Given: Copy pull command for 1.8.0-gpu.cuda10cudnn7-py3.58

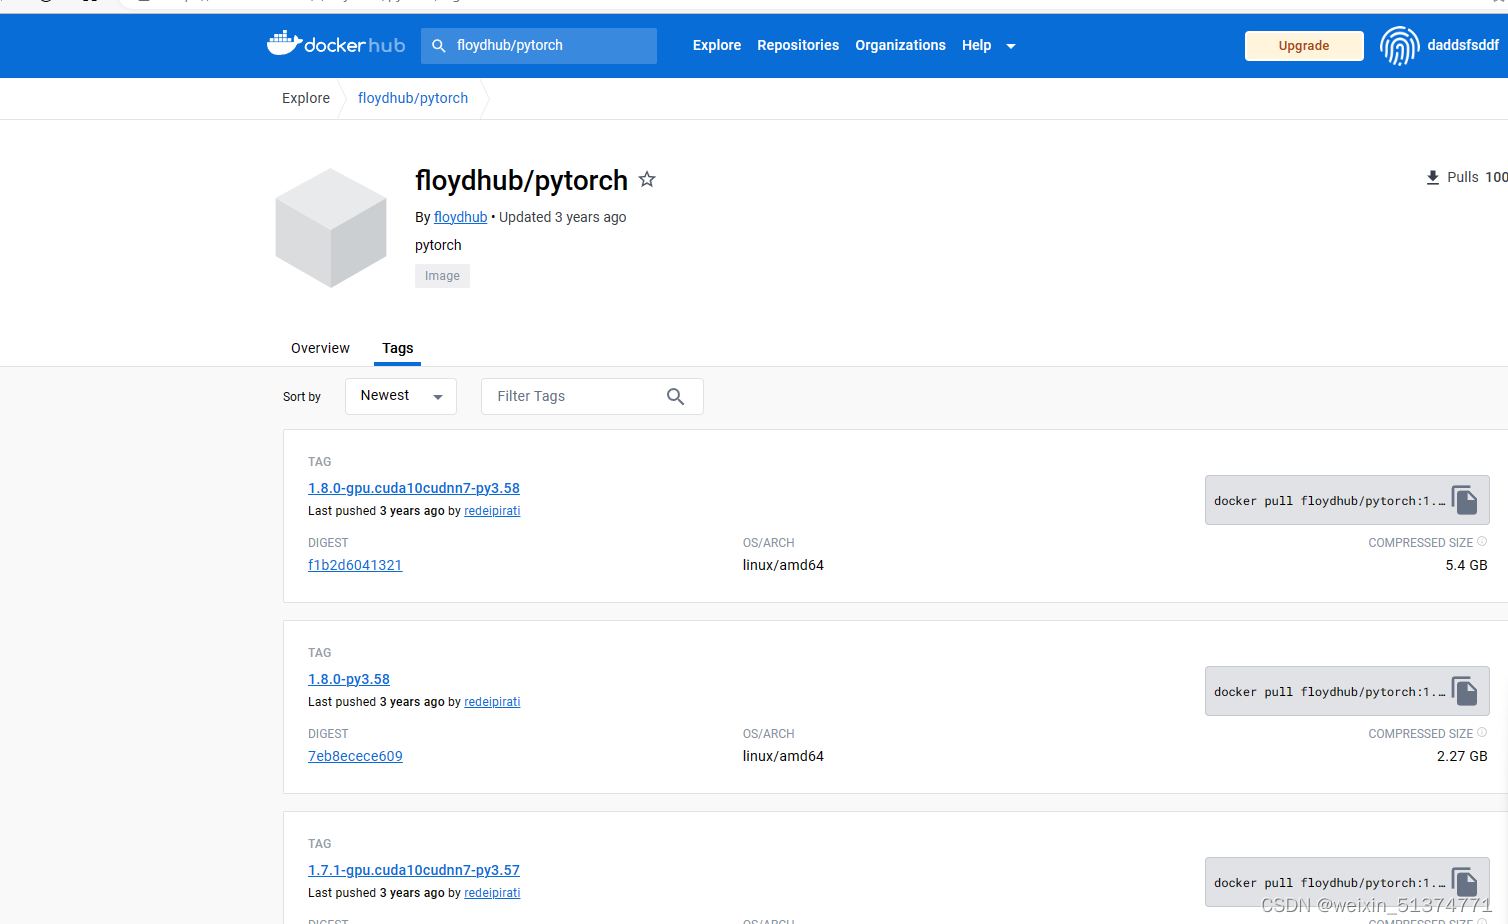Looking at the screenshot, I should click(1465, 500).
